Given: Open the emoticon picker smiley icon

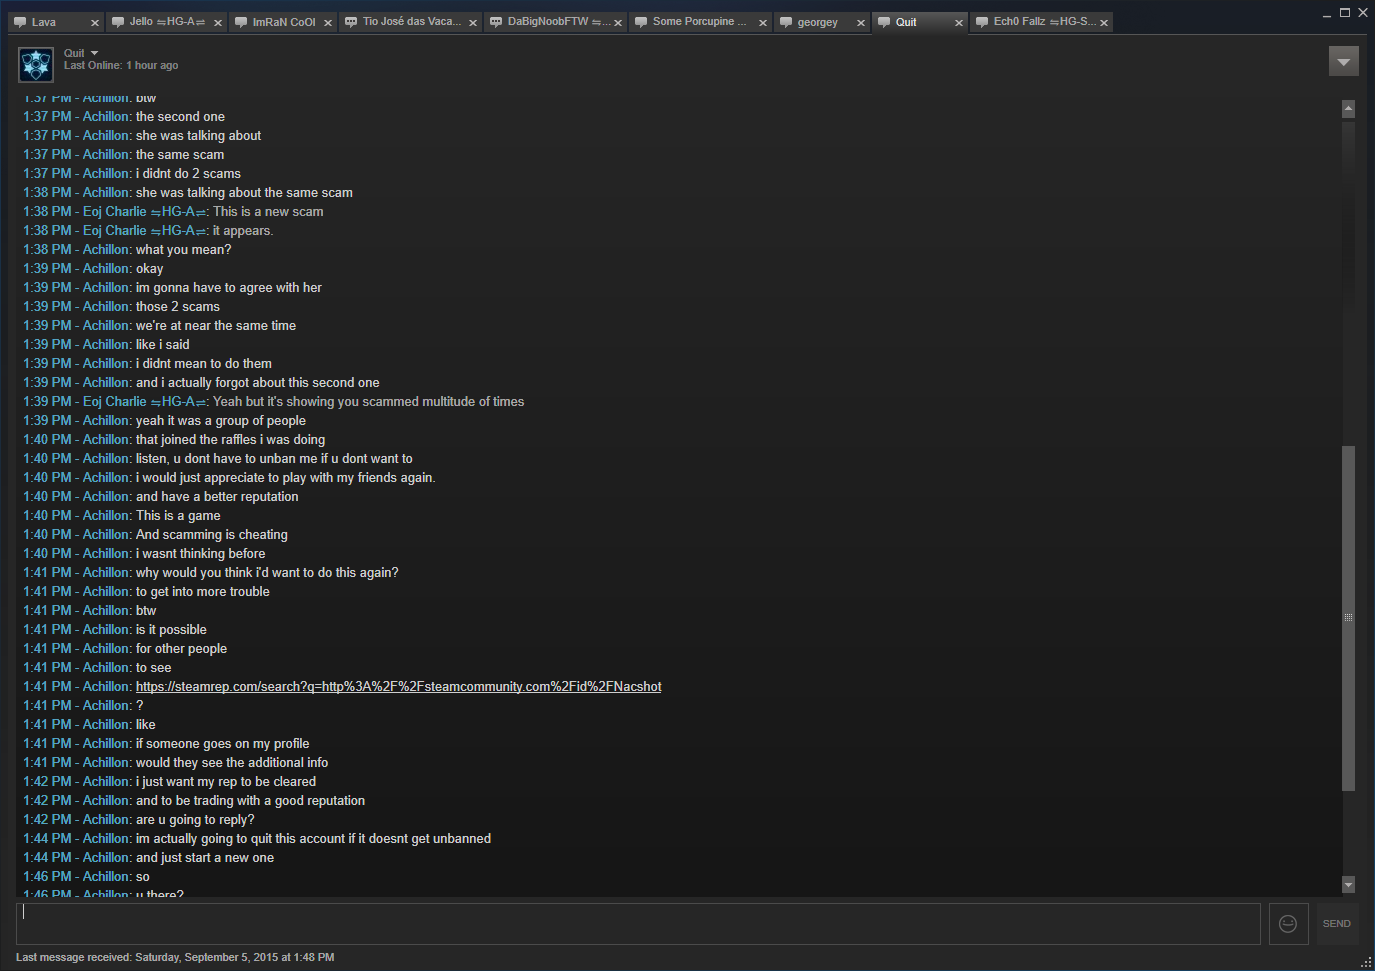Looking at the screenshot, I should point(1288,924).
